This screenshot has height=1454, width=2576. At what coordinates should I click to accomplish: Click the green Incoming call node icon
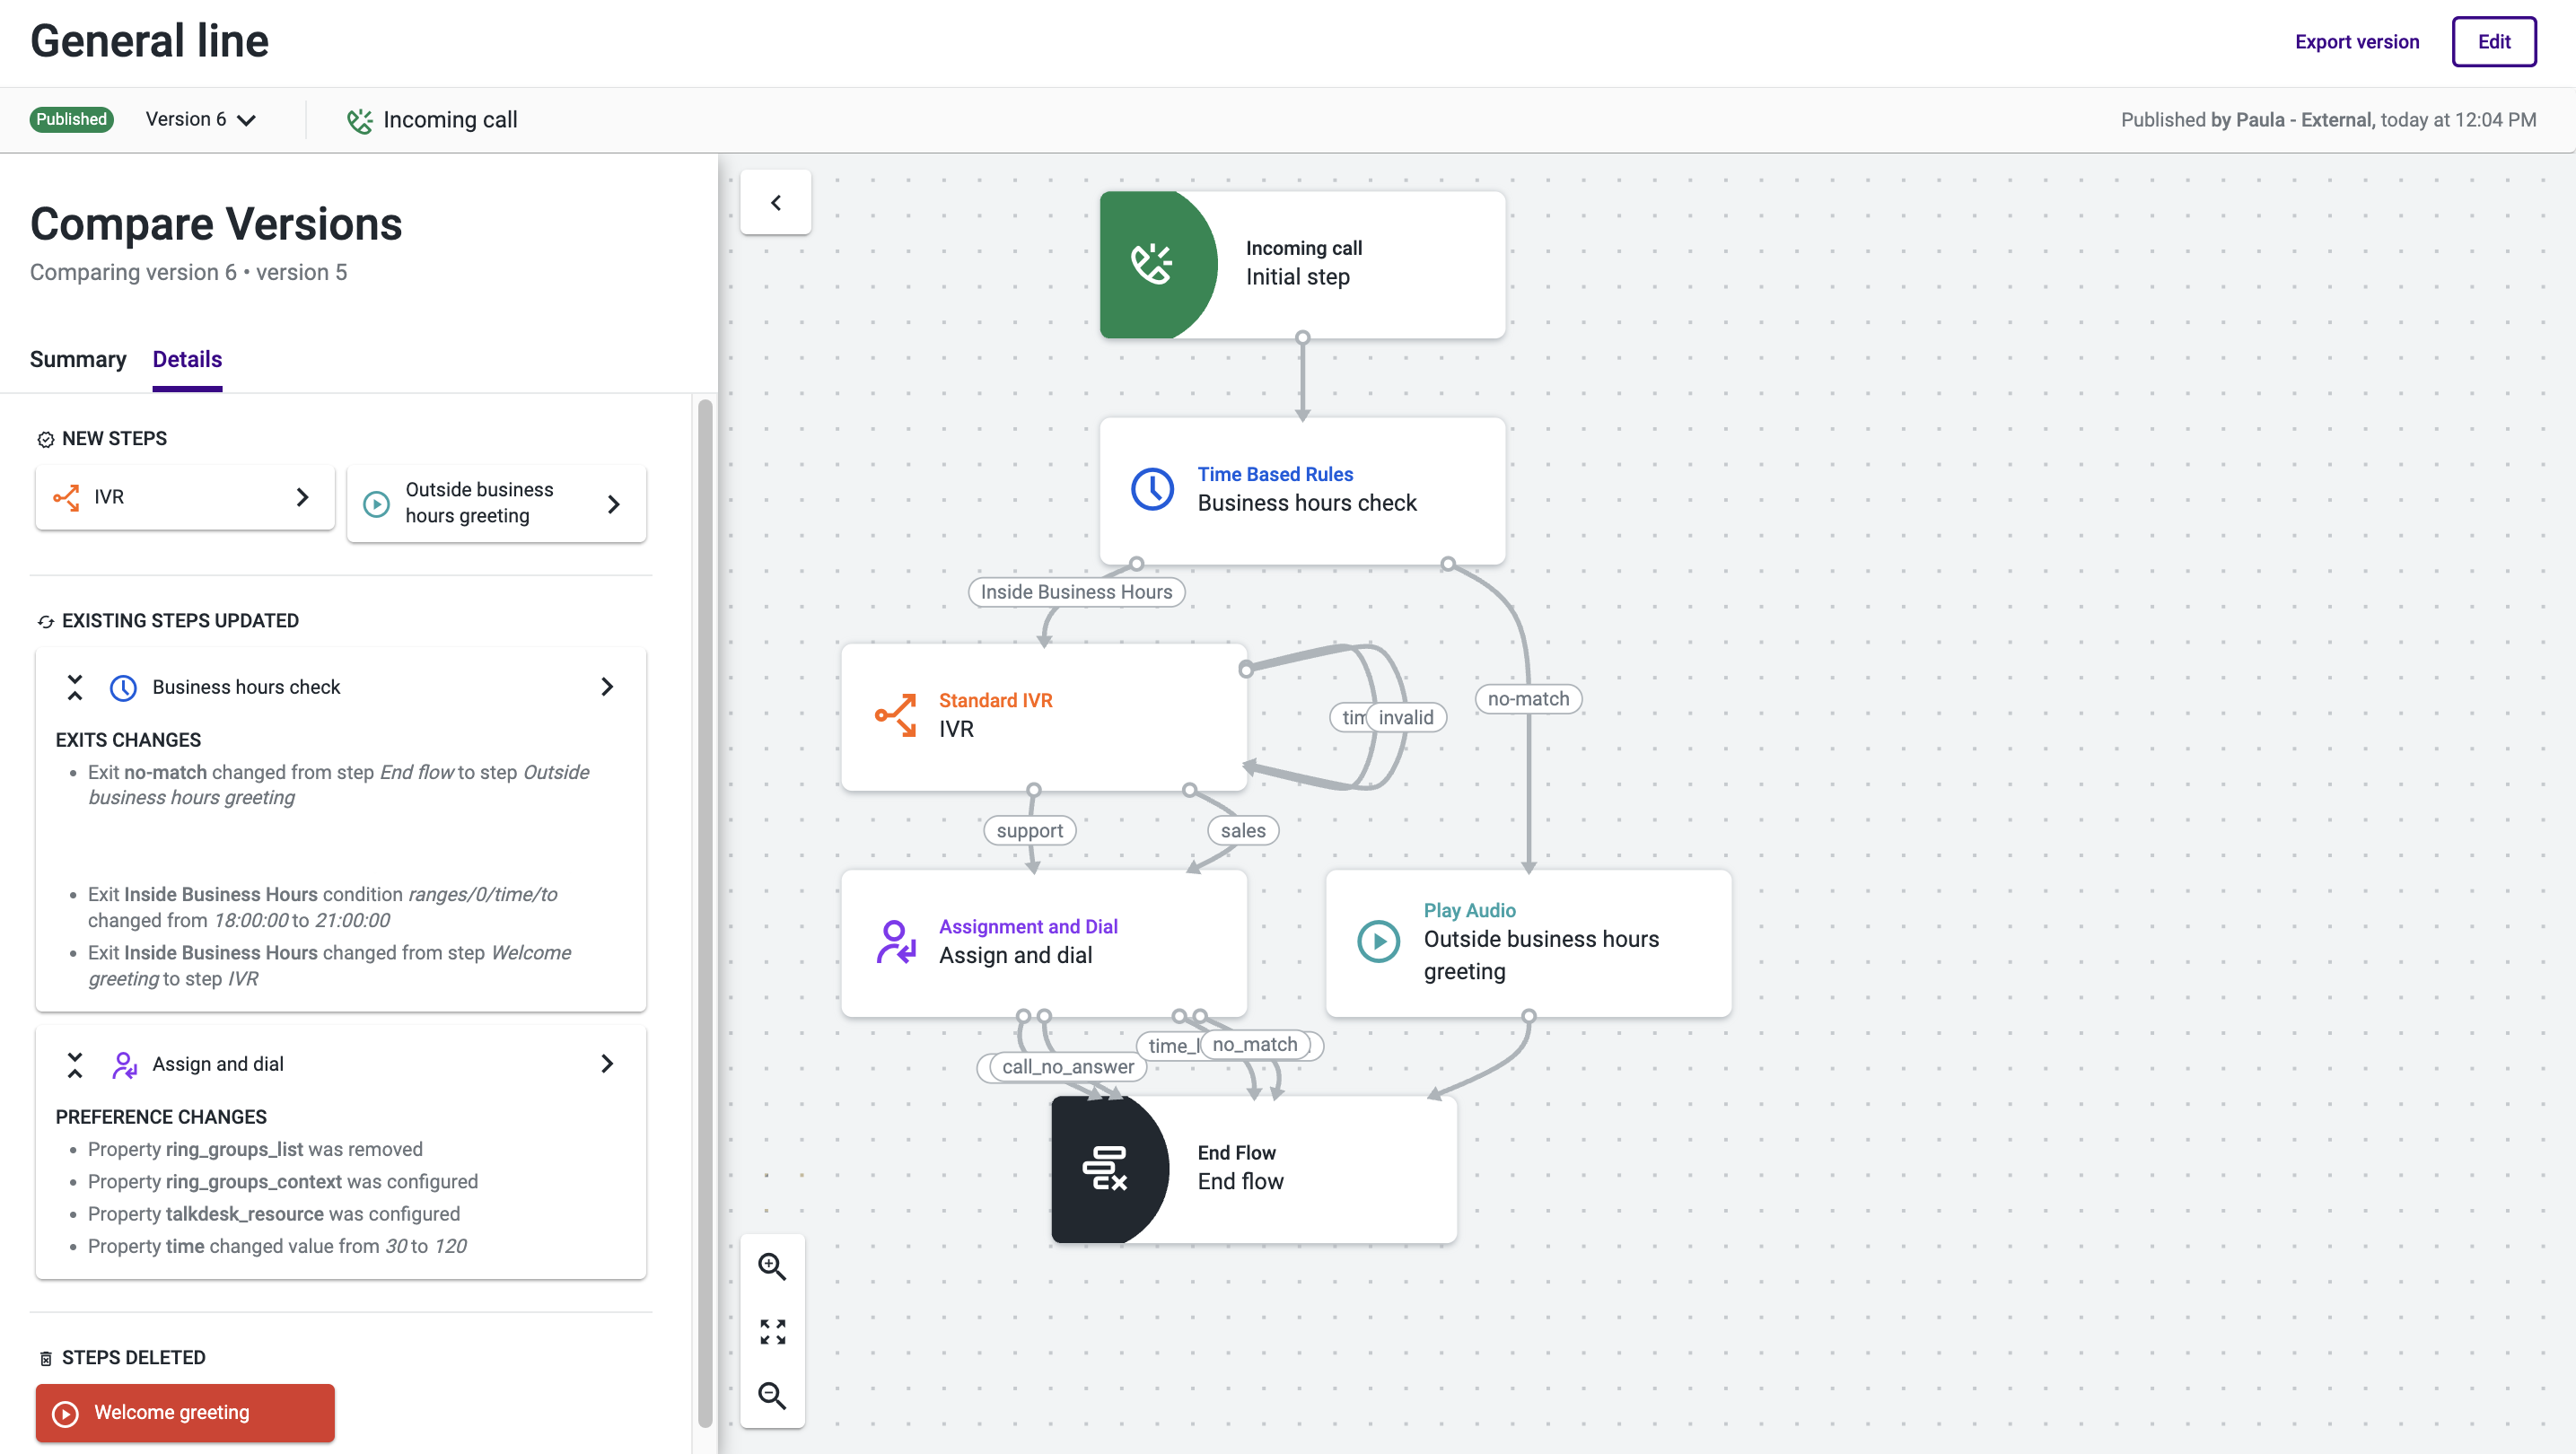coord(1152,264)
